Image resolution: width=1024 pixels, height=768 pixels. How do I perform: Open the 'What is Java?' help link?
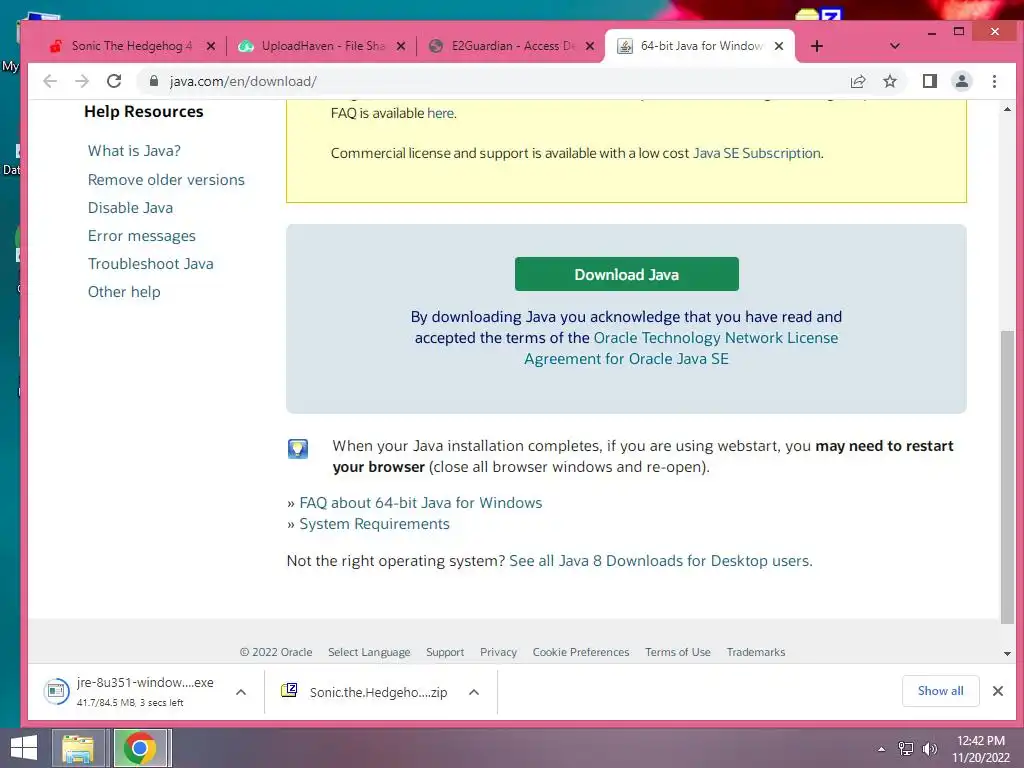(134, 151)
